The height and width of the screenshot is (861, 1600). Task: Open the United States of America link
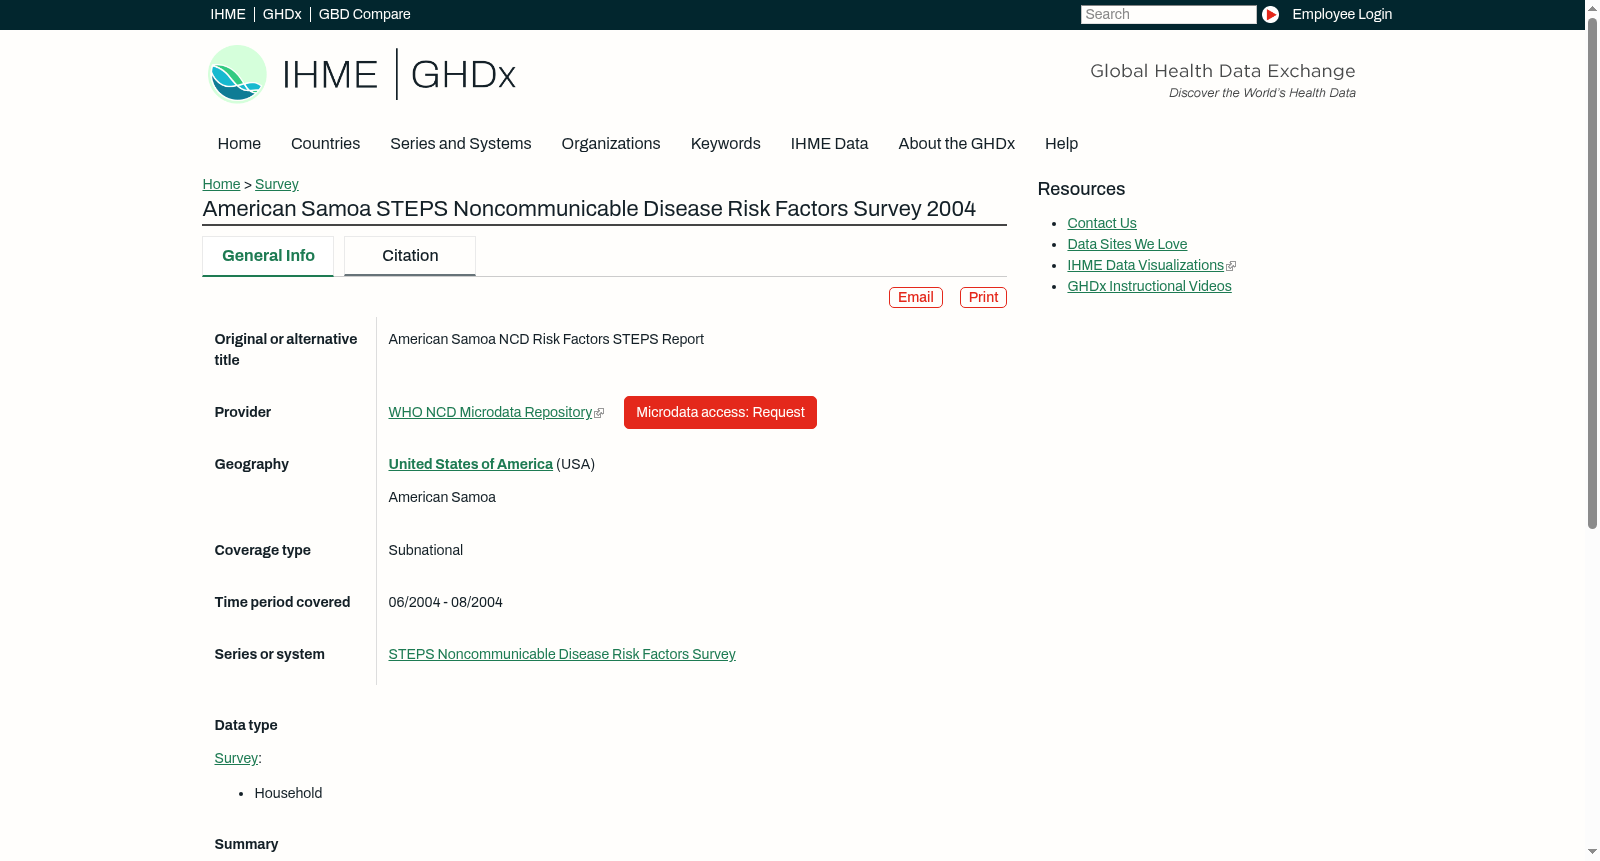pos(471,465)
